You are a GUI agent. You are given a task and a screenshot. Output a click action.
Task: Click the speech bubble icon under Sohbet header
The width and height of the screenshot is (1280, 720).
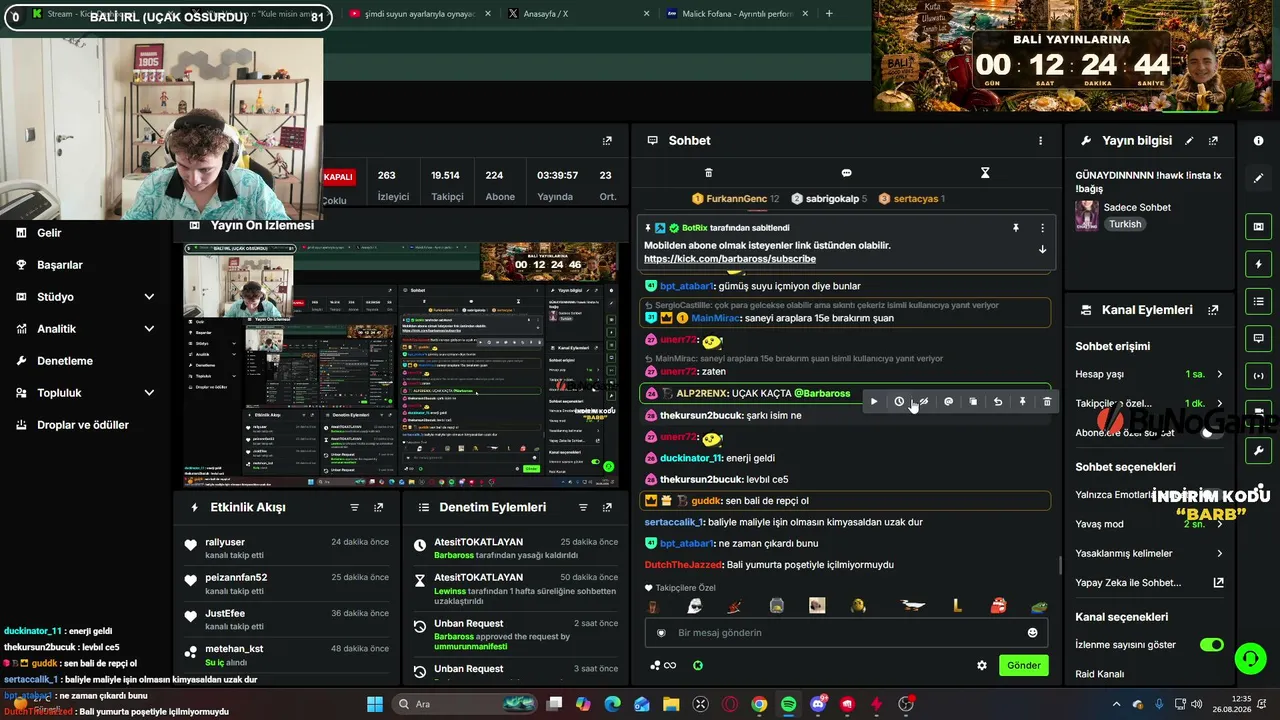pos(846,173)
